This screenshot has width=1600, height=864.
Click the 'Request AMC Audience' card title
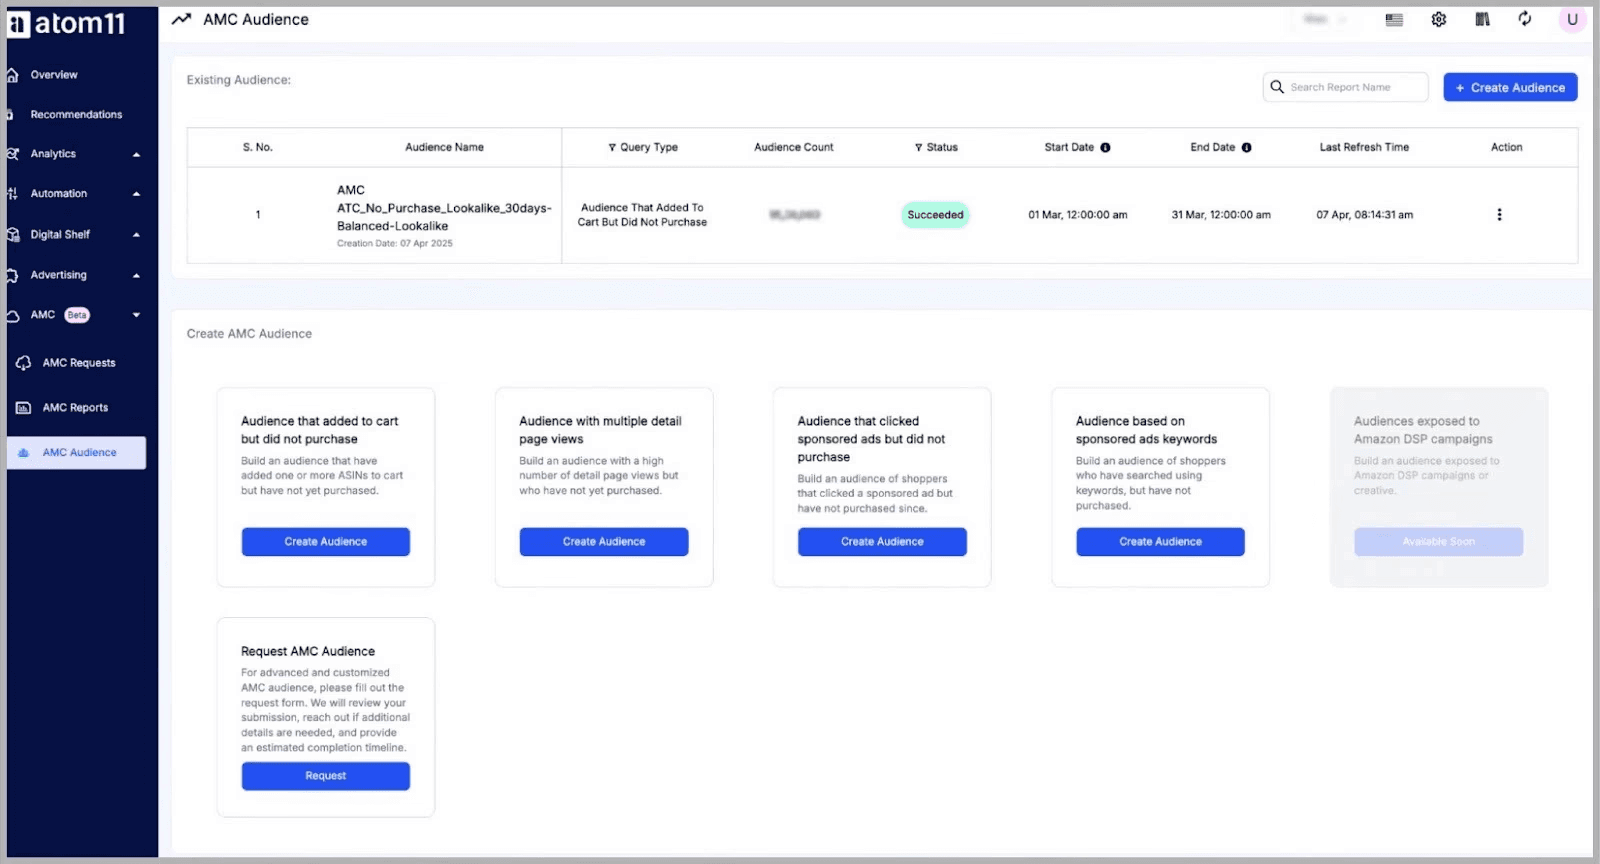tap(308, 651)
